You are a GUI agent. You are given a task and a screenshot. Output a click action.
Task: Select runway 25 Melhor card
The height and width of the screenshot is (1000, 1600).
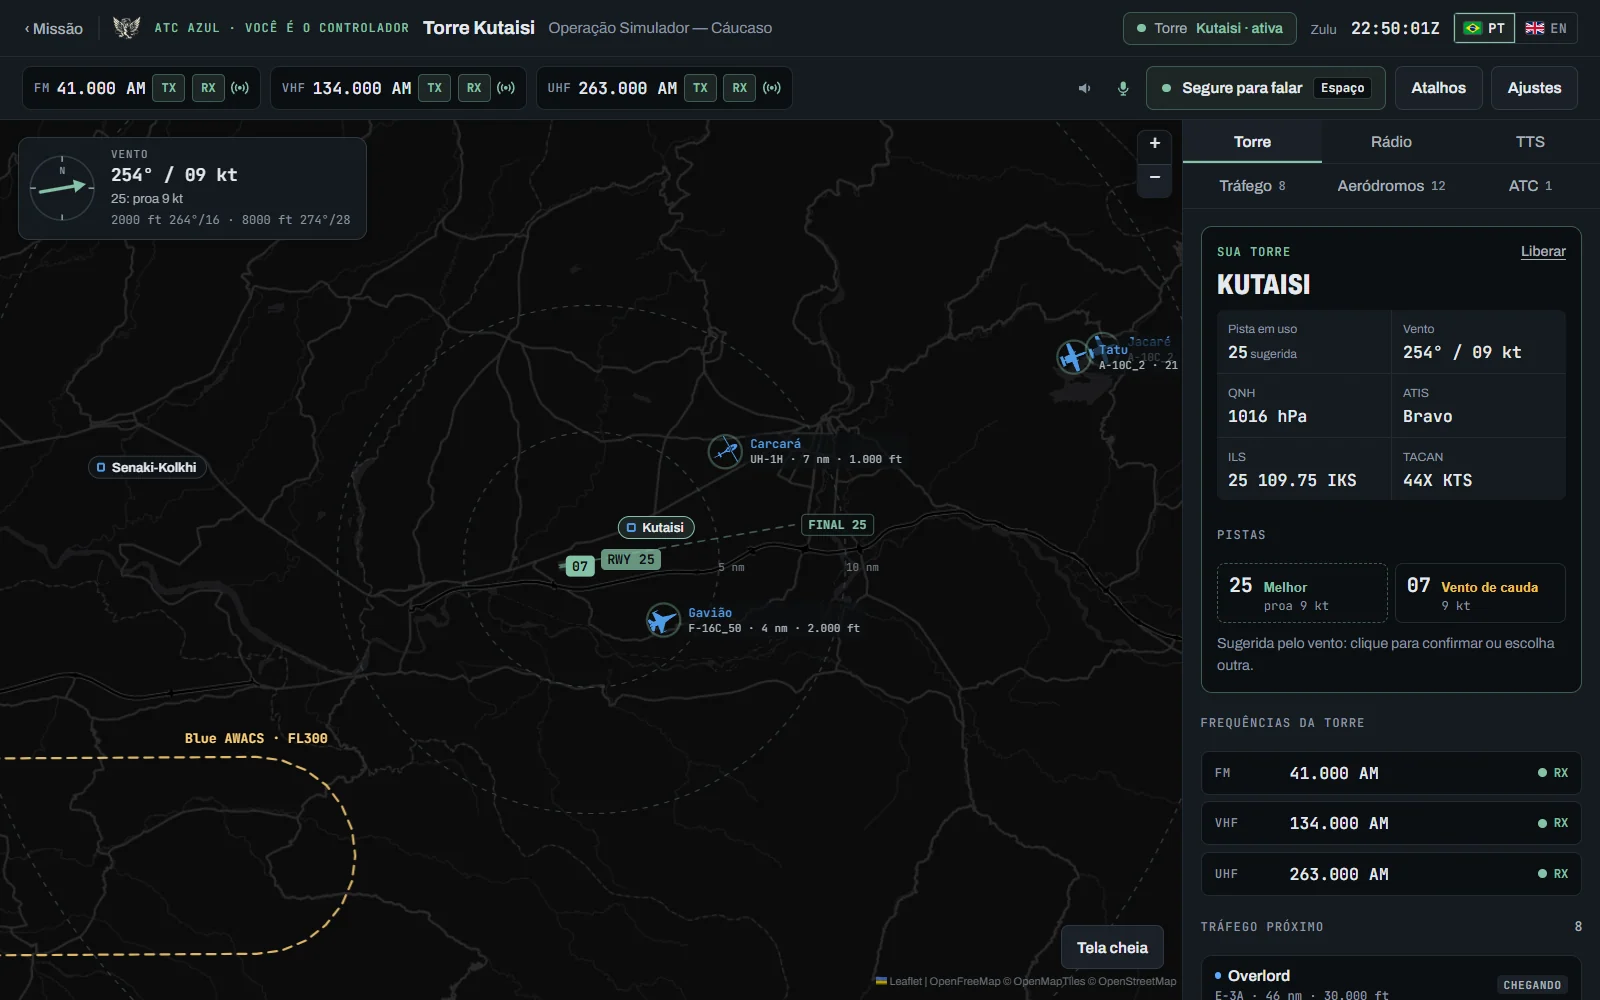[1302, 593]
